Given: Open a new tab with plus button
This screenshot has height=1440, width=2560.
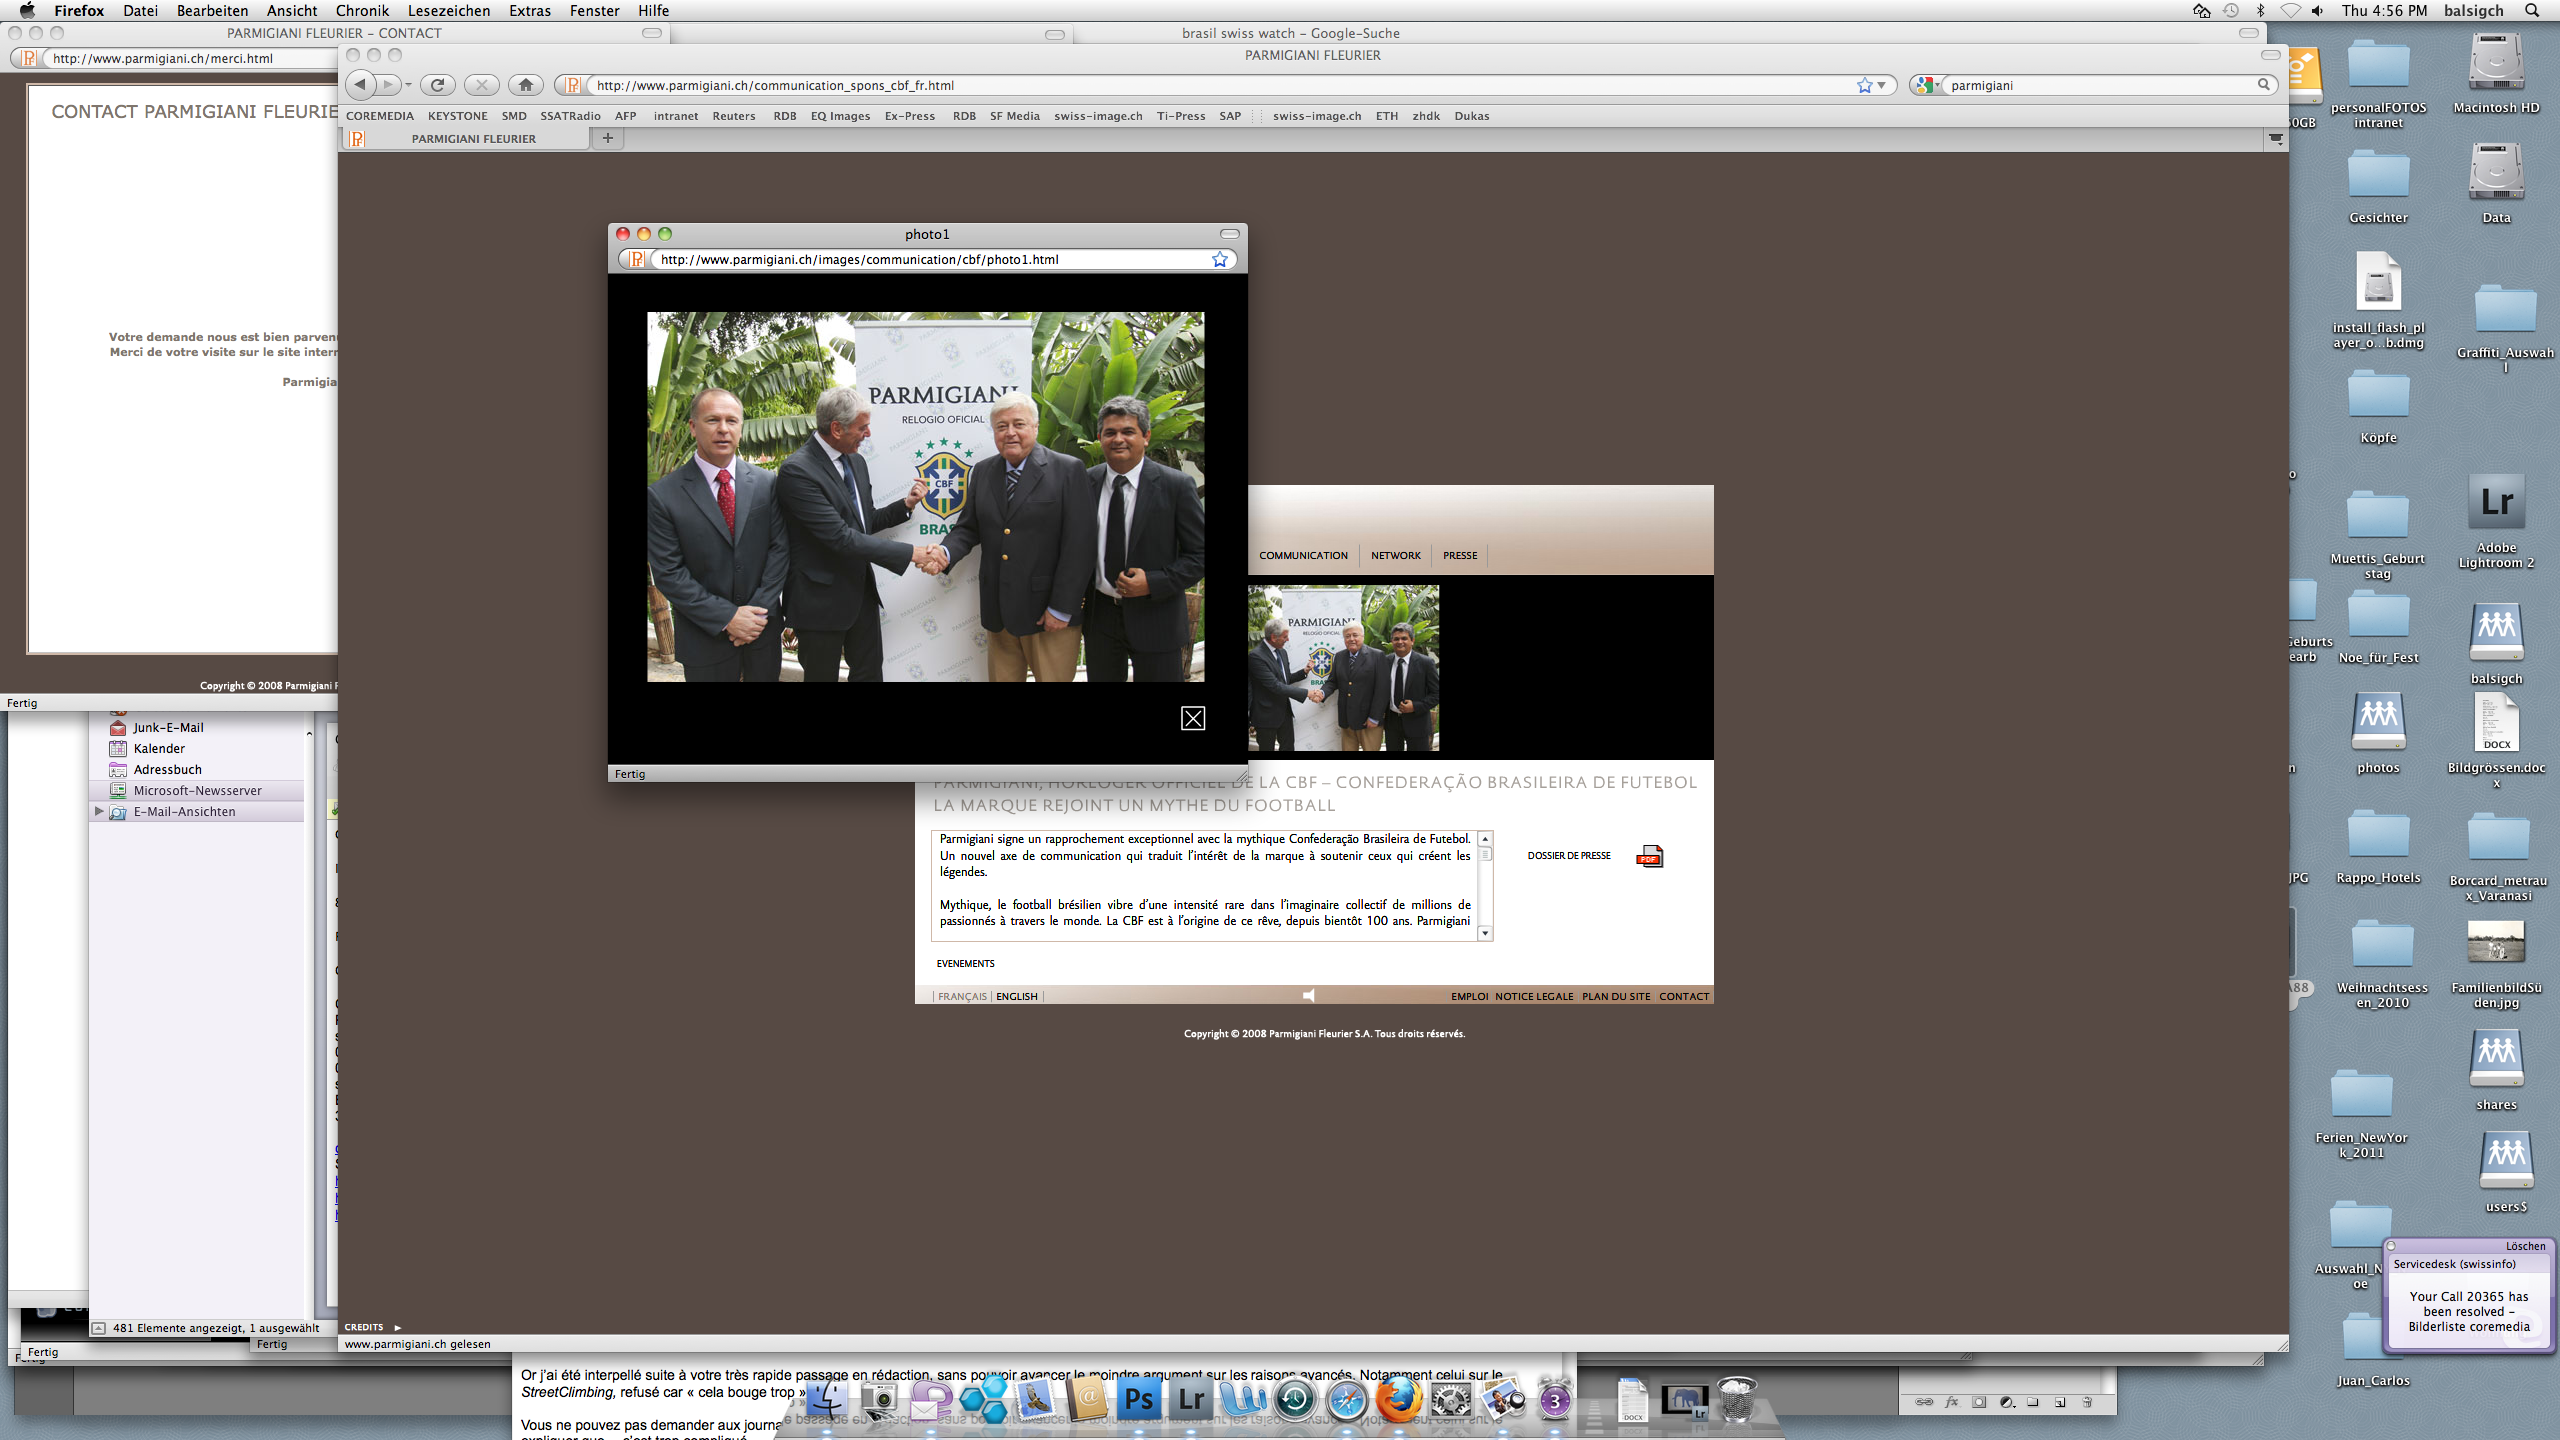Looking at the screenshot, I should pyautogui.click(x=607, y=138).
